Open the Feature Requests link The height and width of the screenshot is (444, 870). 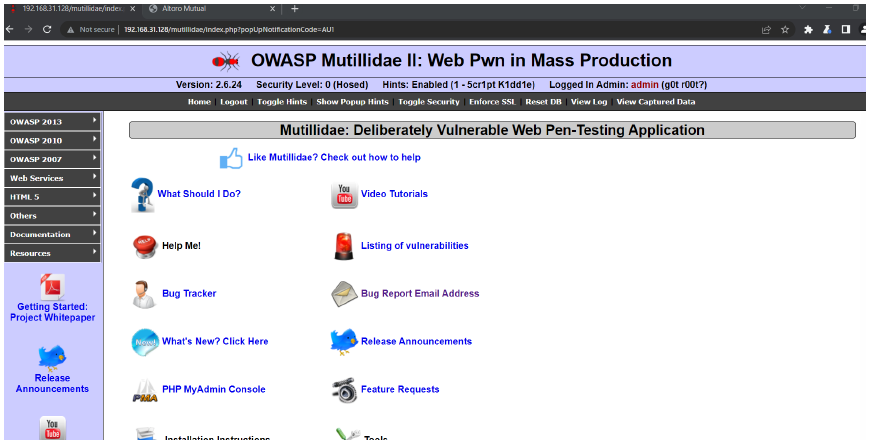400,389
